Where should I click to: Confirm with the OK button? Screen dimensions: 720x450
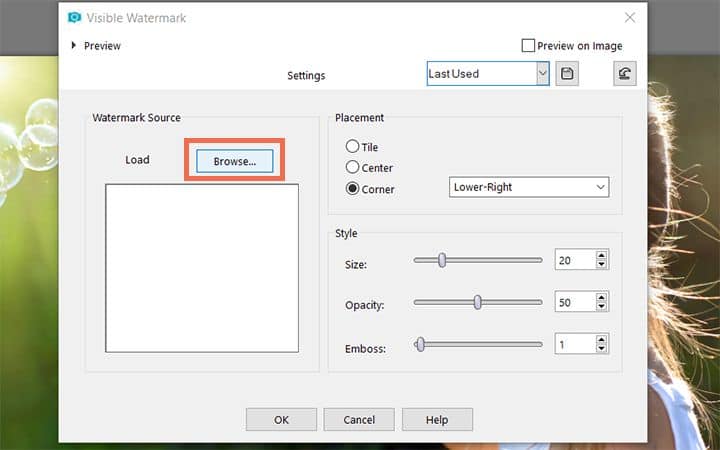point(281,419)
